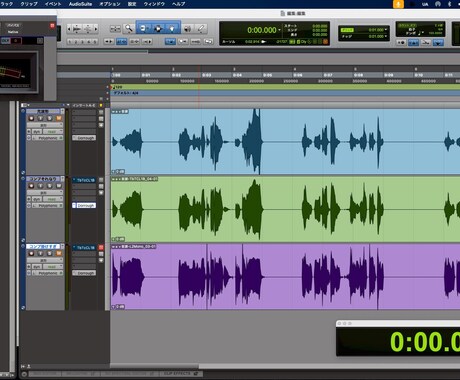Select the blue track's audio clip
This screenshot has height=380, width=460.
tap(285, 142)
